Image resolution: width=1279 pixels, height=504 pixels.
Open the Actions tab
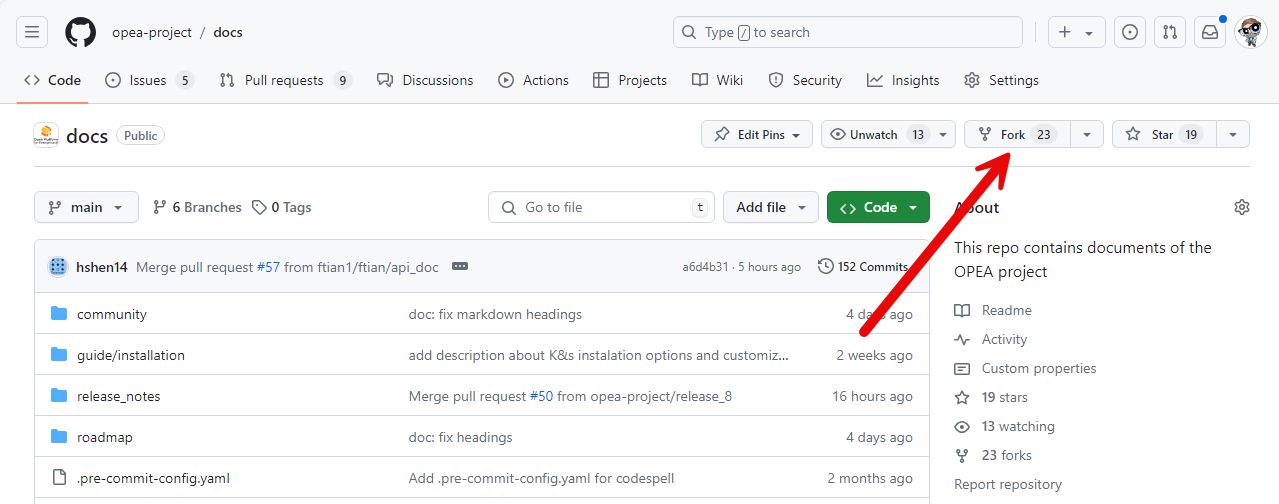533,80
